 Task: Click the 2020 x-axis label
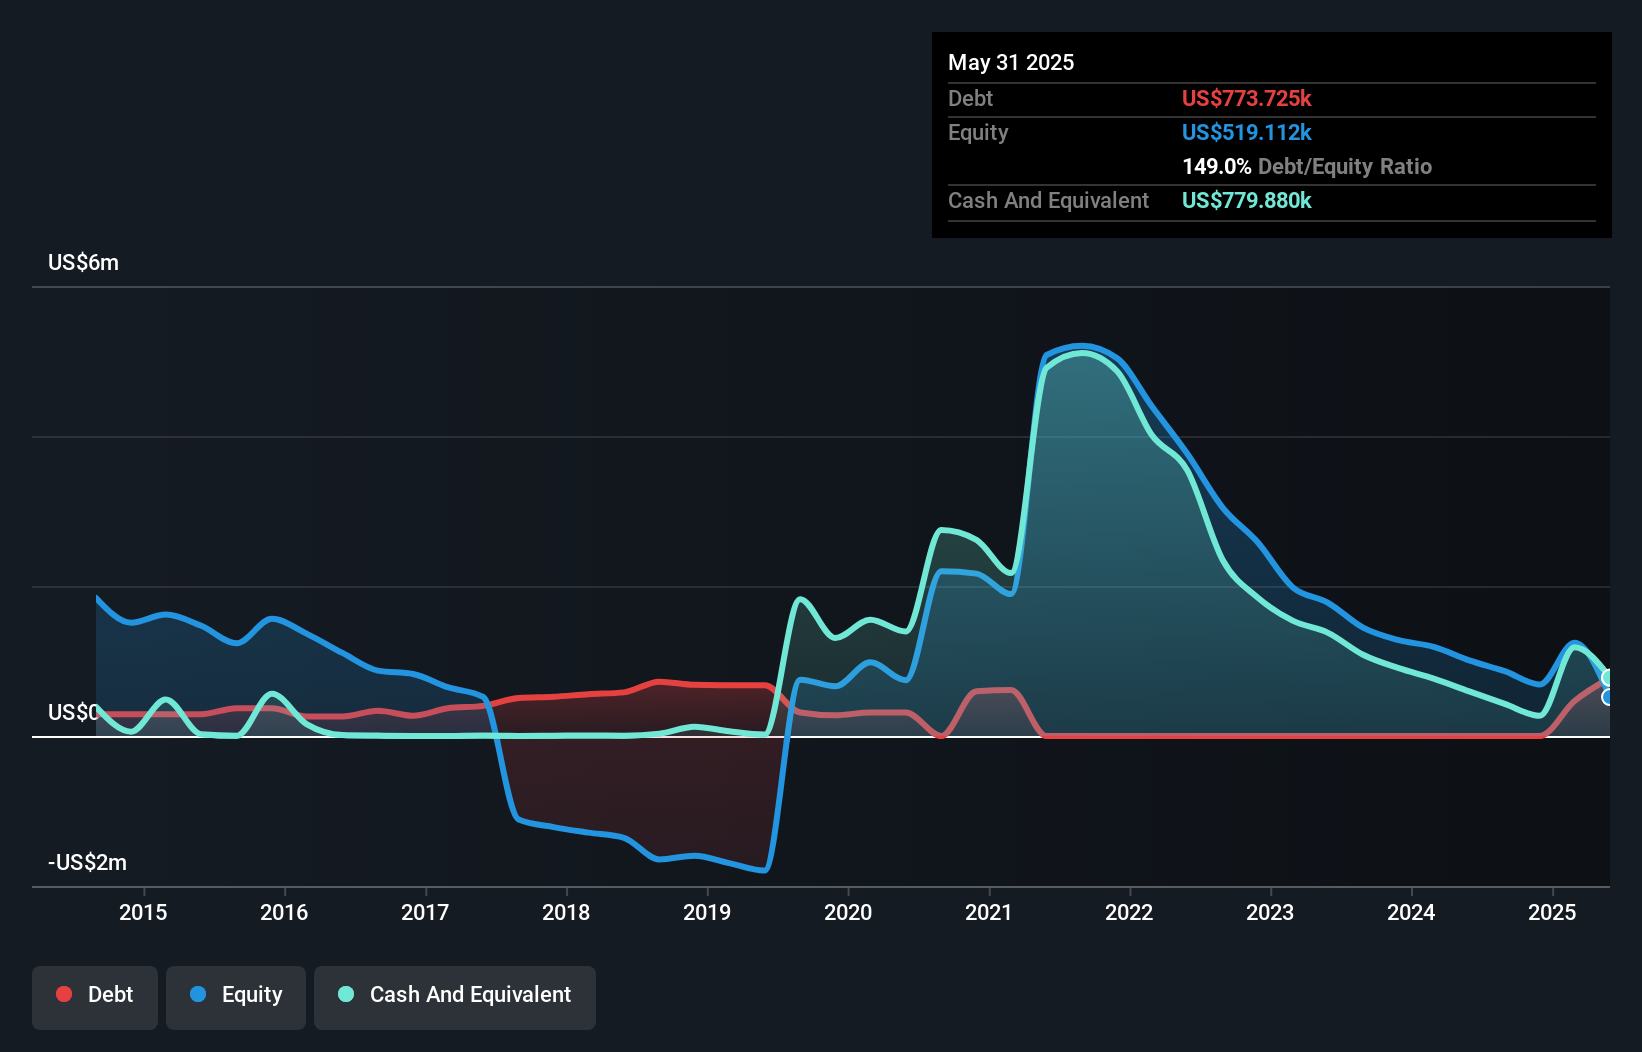point(848,912)
